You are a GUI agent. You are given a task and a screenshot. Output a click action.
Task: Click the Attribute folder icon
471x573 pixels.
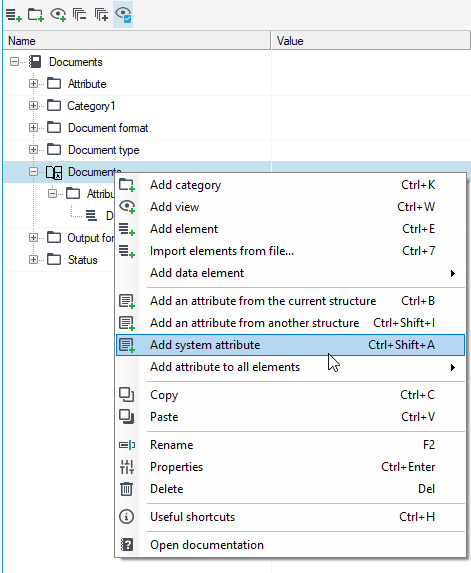[x=54, y=84]
